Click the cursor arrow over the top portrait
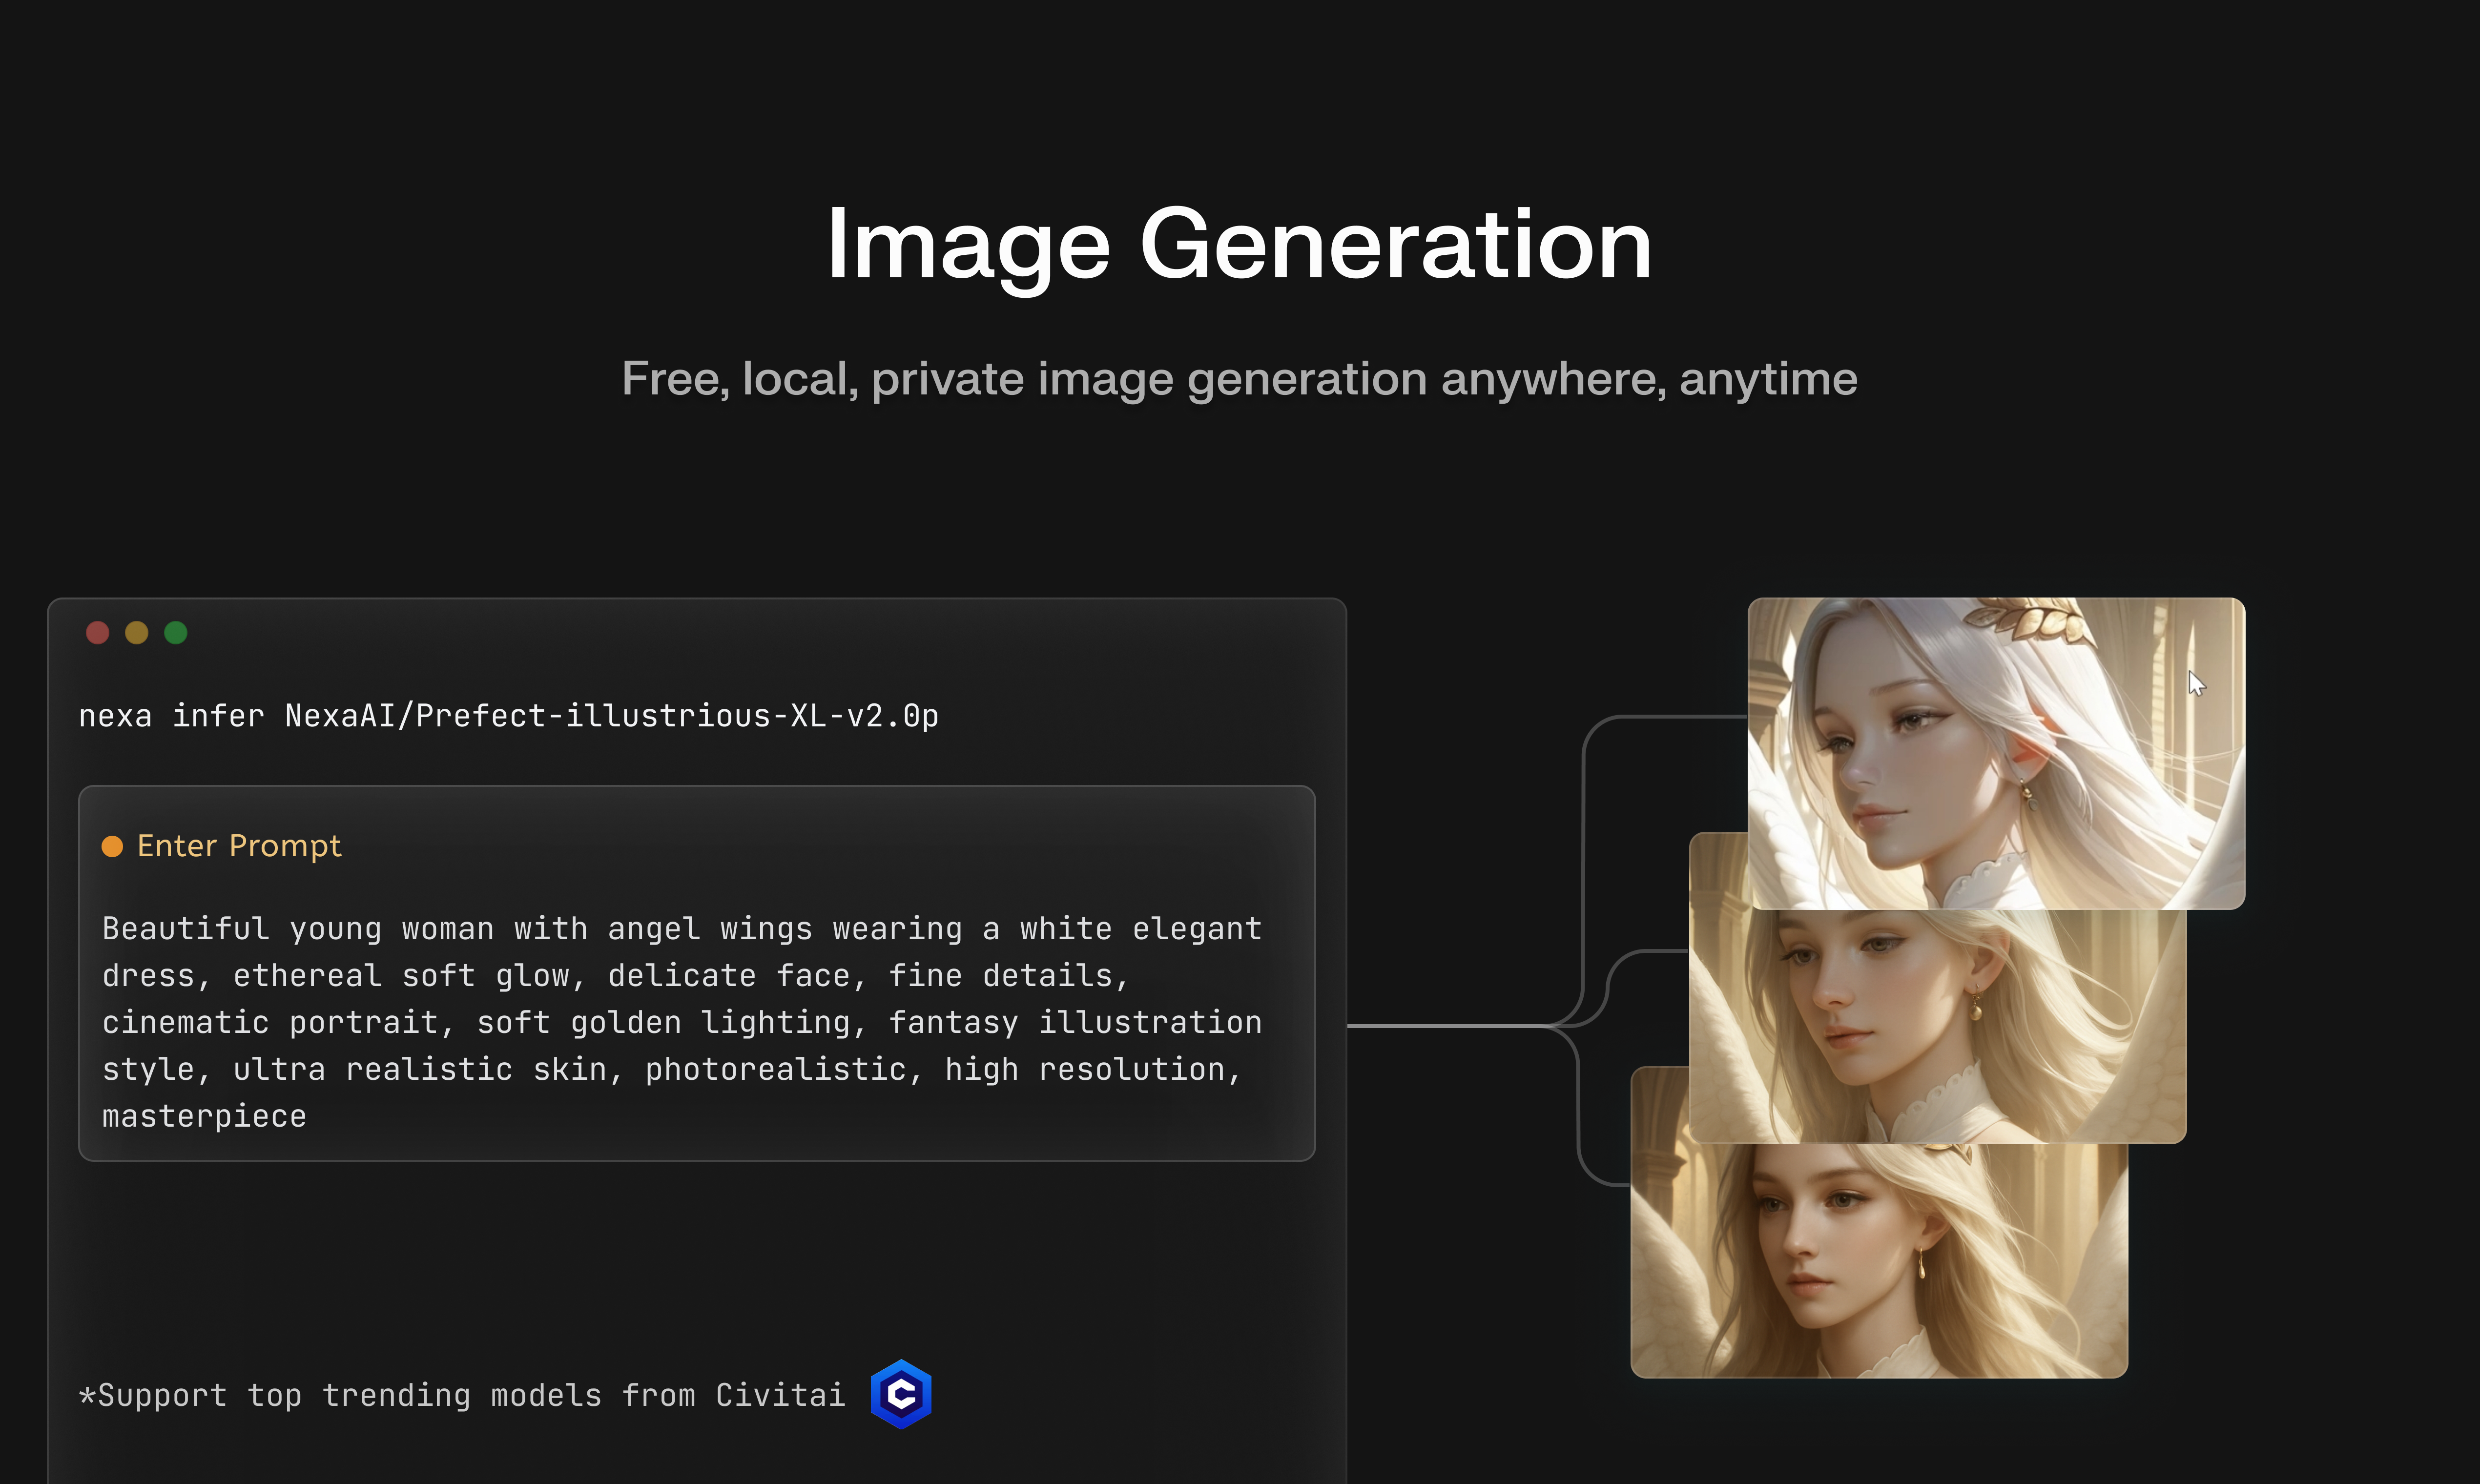Image resolution: width=2480 pixels, height=1484 pixels. click(2197, 683)
